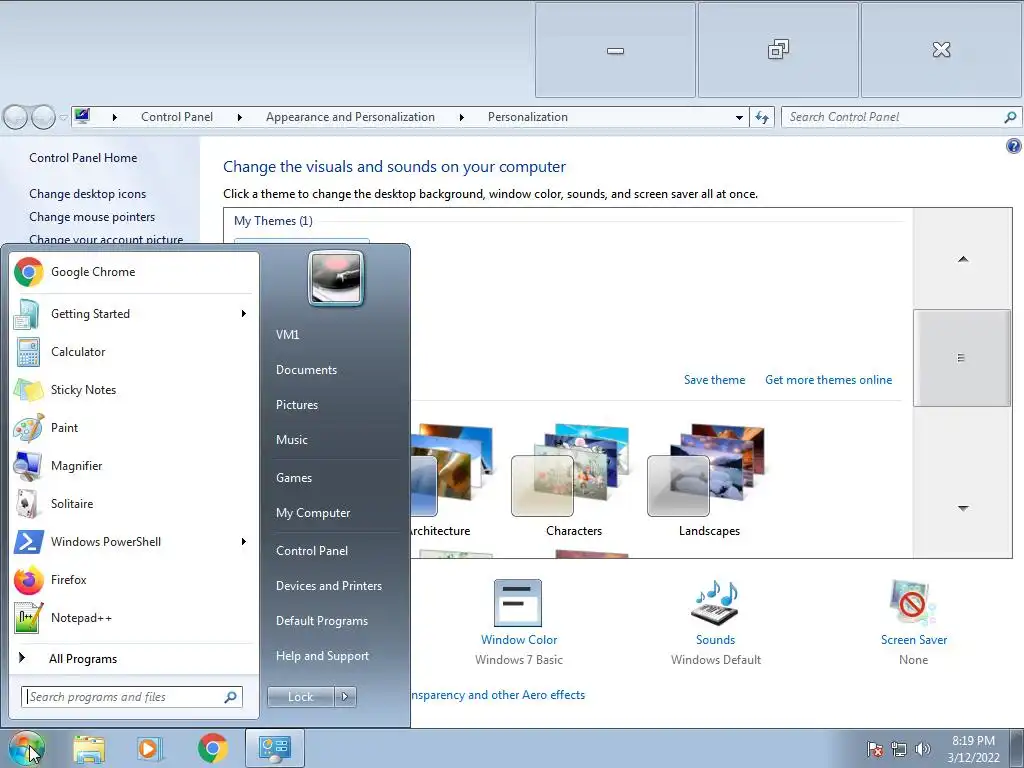Open the Help question mark icon

click(x=1013, y=146)
